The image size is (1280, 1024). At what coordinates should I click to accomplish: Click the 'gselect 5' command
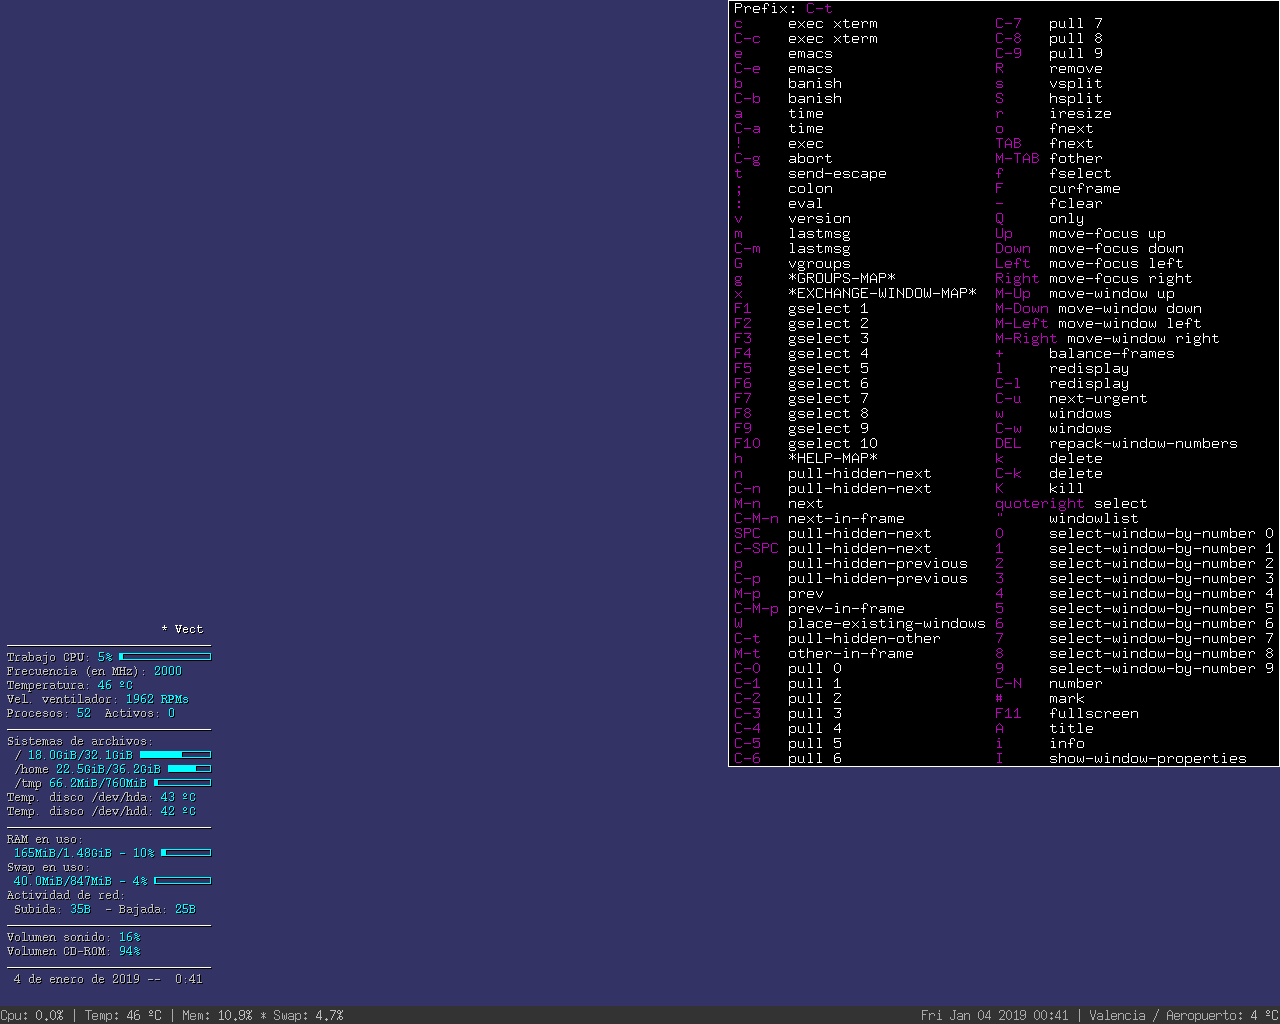point(828,368)
